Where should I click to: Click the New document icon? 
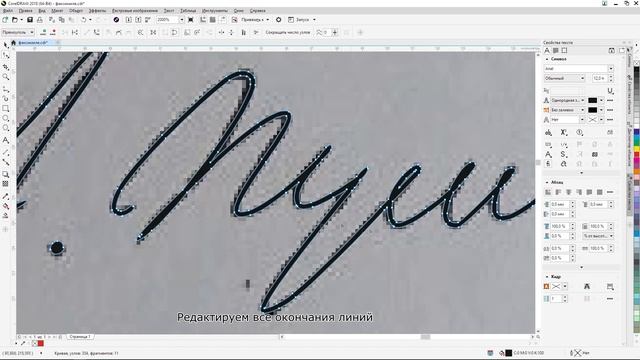tap(5, 20)
